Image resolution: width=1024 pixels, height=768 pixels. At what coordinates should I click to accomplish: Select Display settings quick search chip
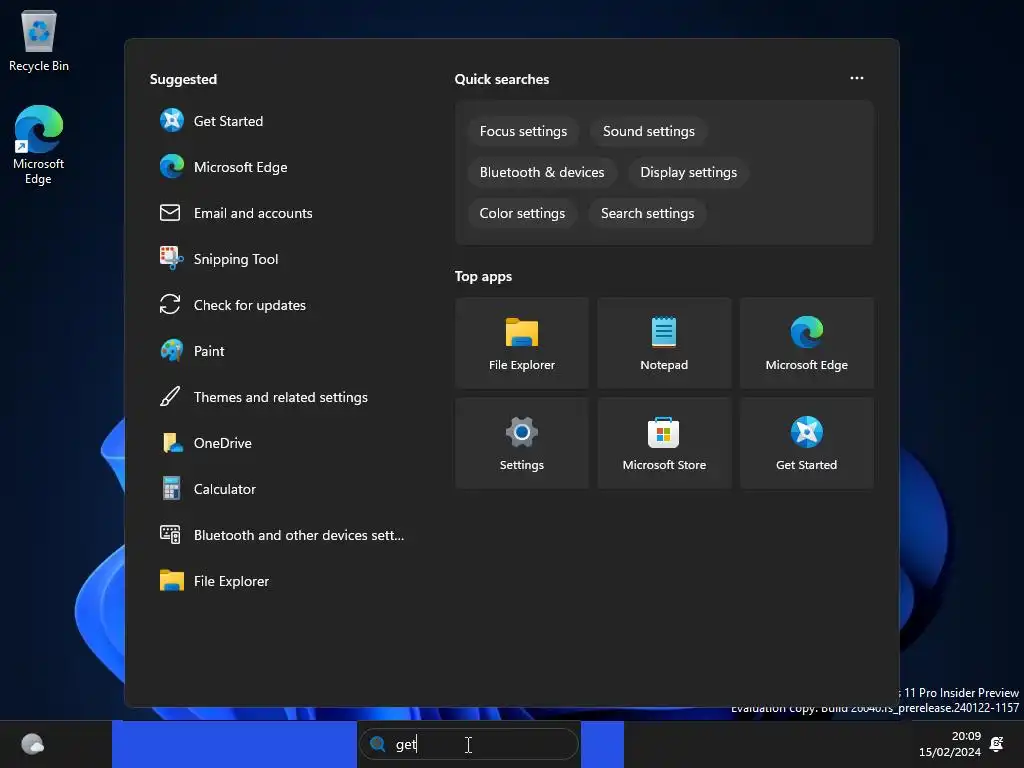point(688,172)
